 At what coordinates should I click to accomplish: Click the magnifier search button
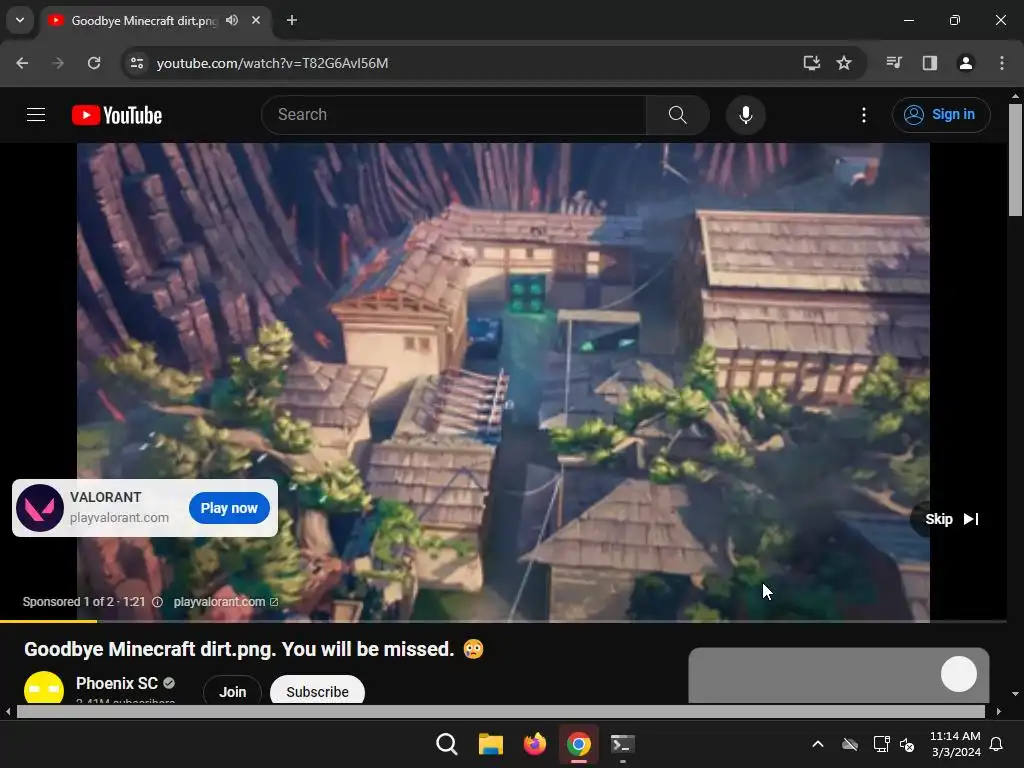[x=677, y=115]
